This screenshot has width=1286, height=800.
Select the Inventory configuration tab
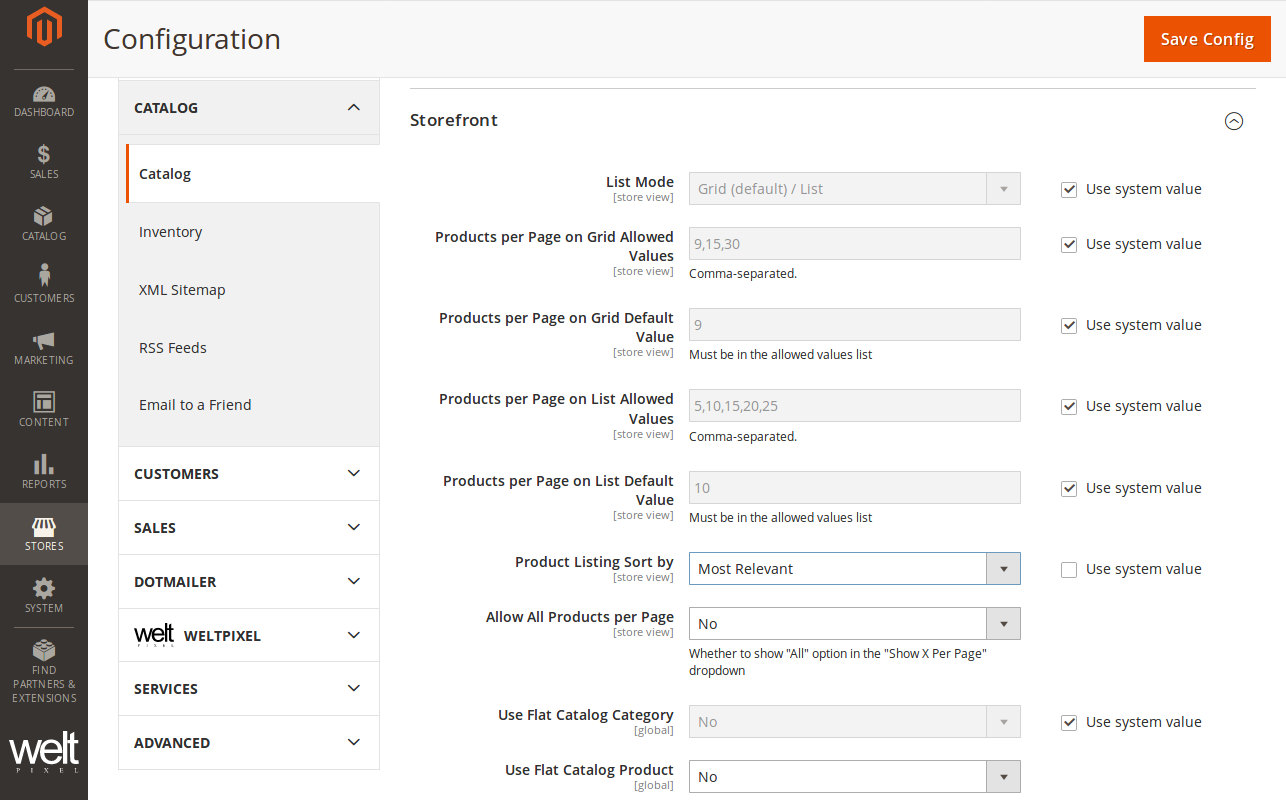[x=171, y=232]
